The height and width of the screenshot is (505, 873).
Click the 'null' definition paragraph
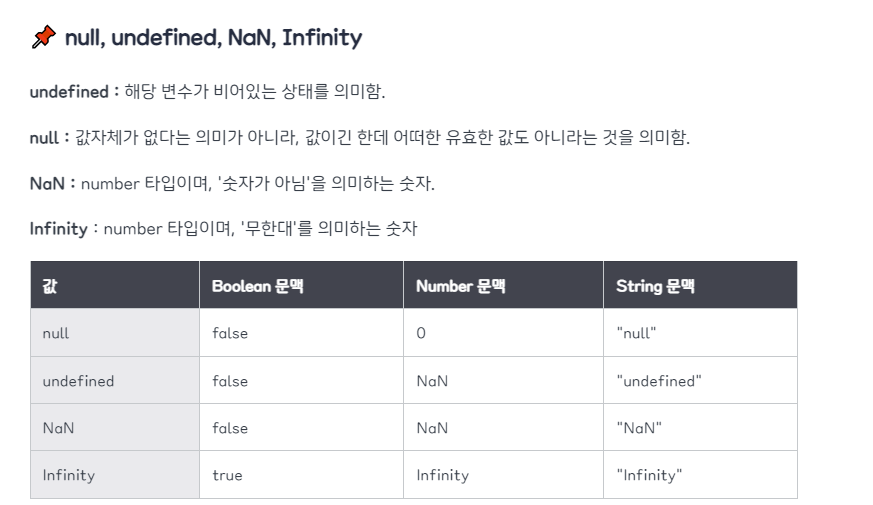tap(360, 137)
